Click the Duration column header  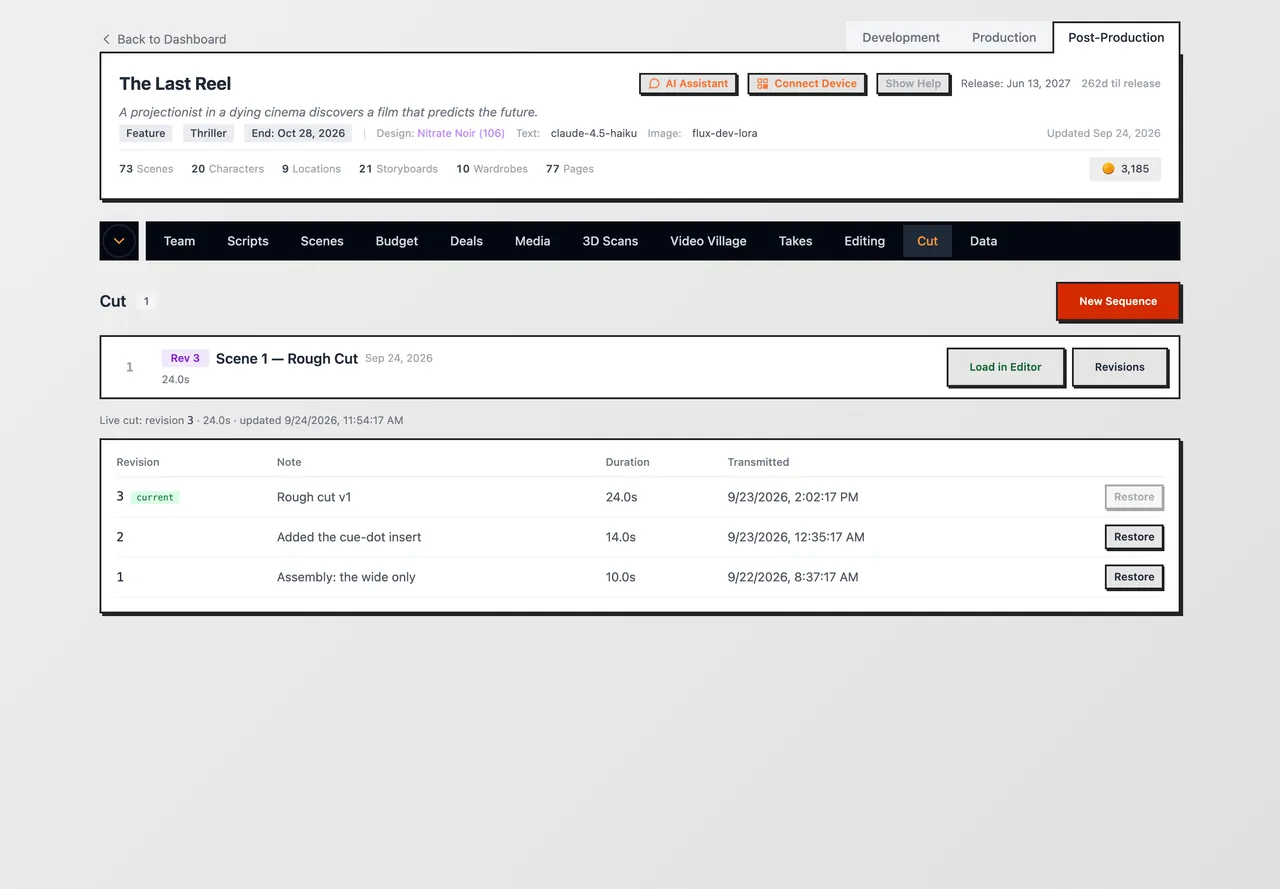(627, 462)
